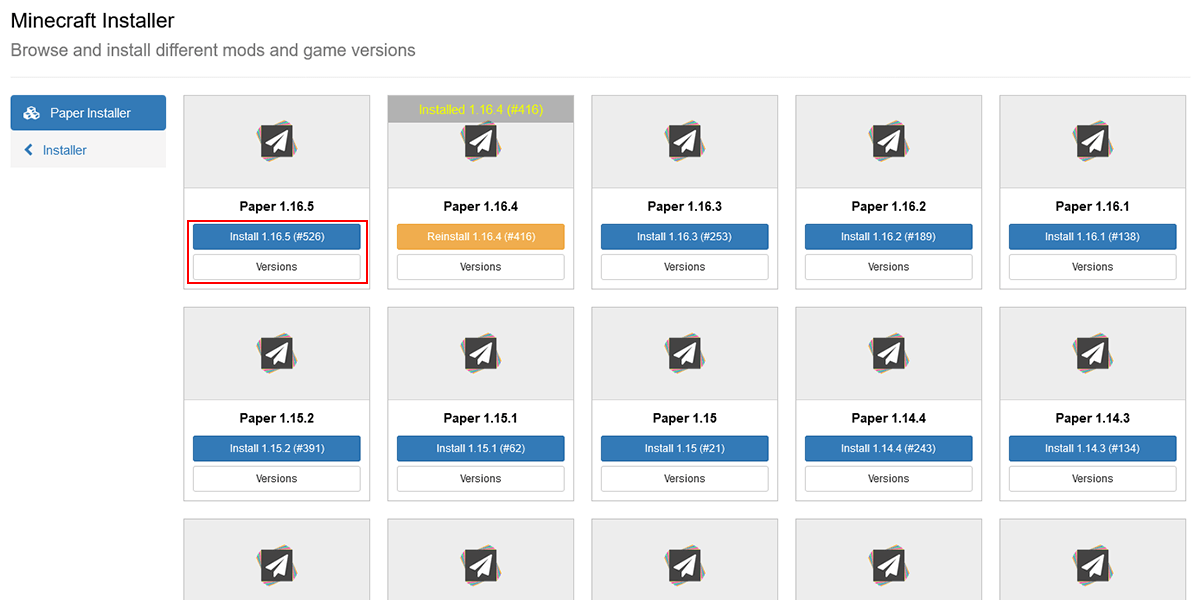Open Versions for Paper 1.15.2
This screenshot has width=1200, height=600.
coord(277,479)
